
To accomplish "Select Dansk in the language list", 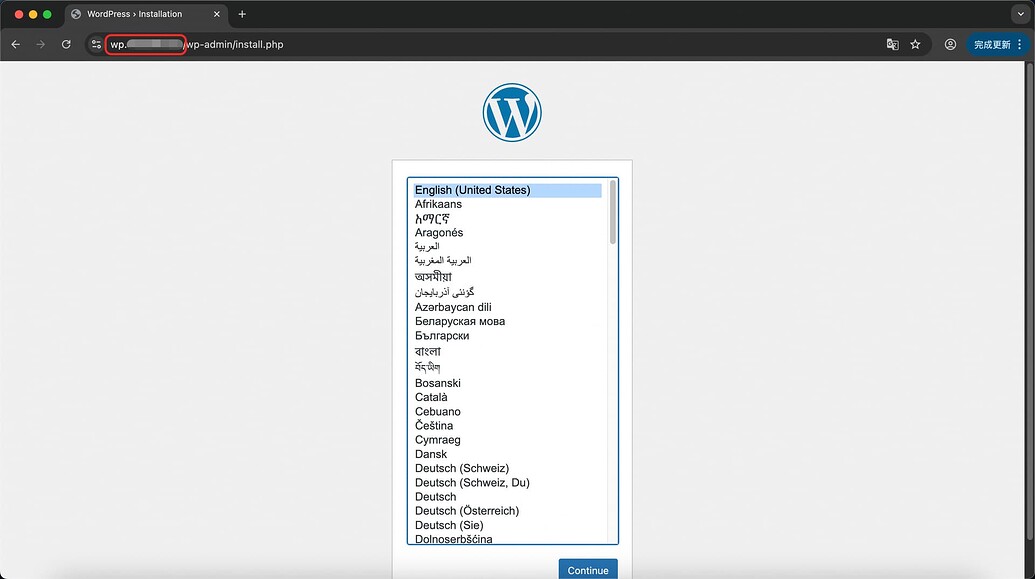I will pos(507,454).
